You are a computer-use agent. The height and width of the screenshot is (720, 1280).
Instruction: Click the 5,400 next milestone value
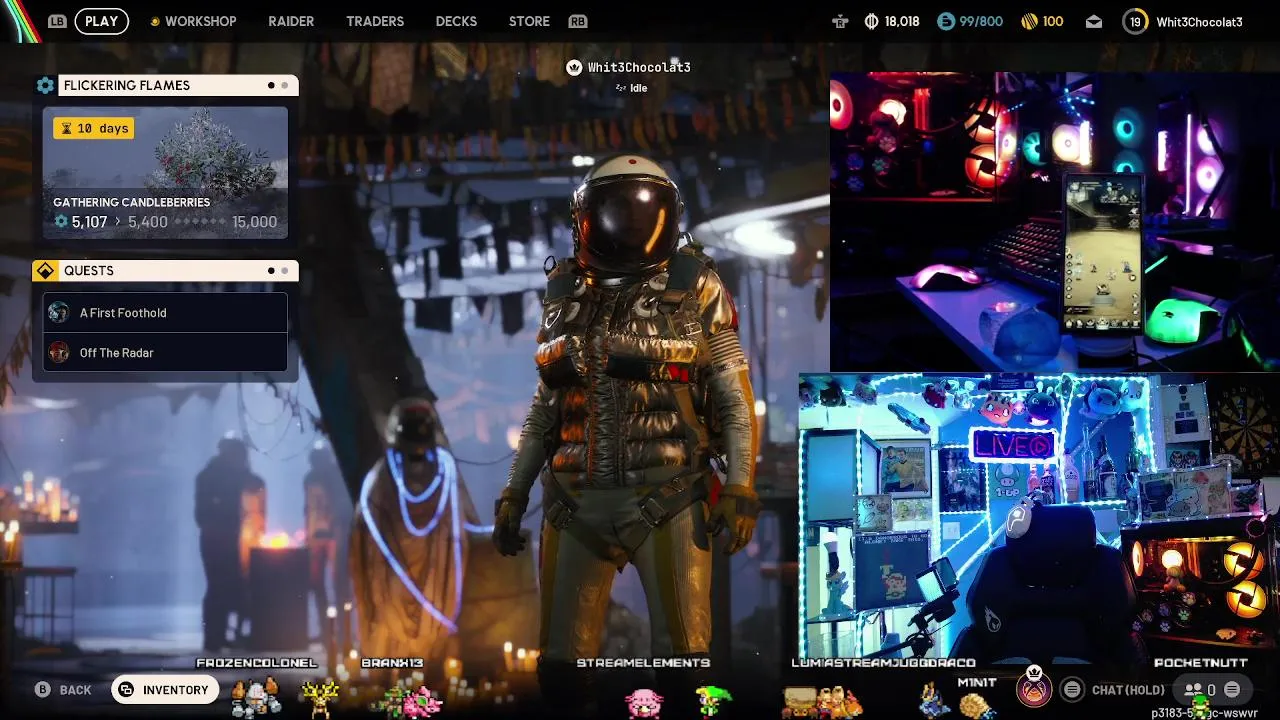[148, 222]
